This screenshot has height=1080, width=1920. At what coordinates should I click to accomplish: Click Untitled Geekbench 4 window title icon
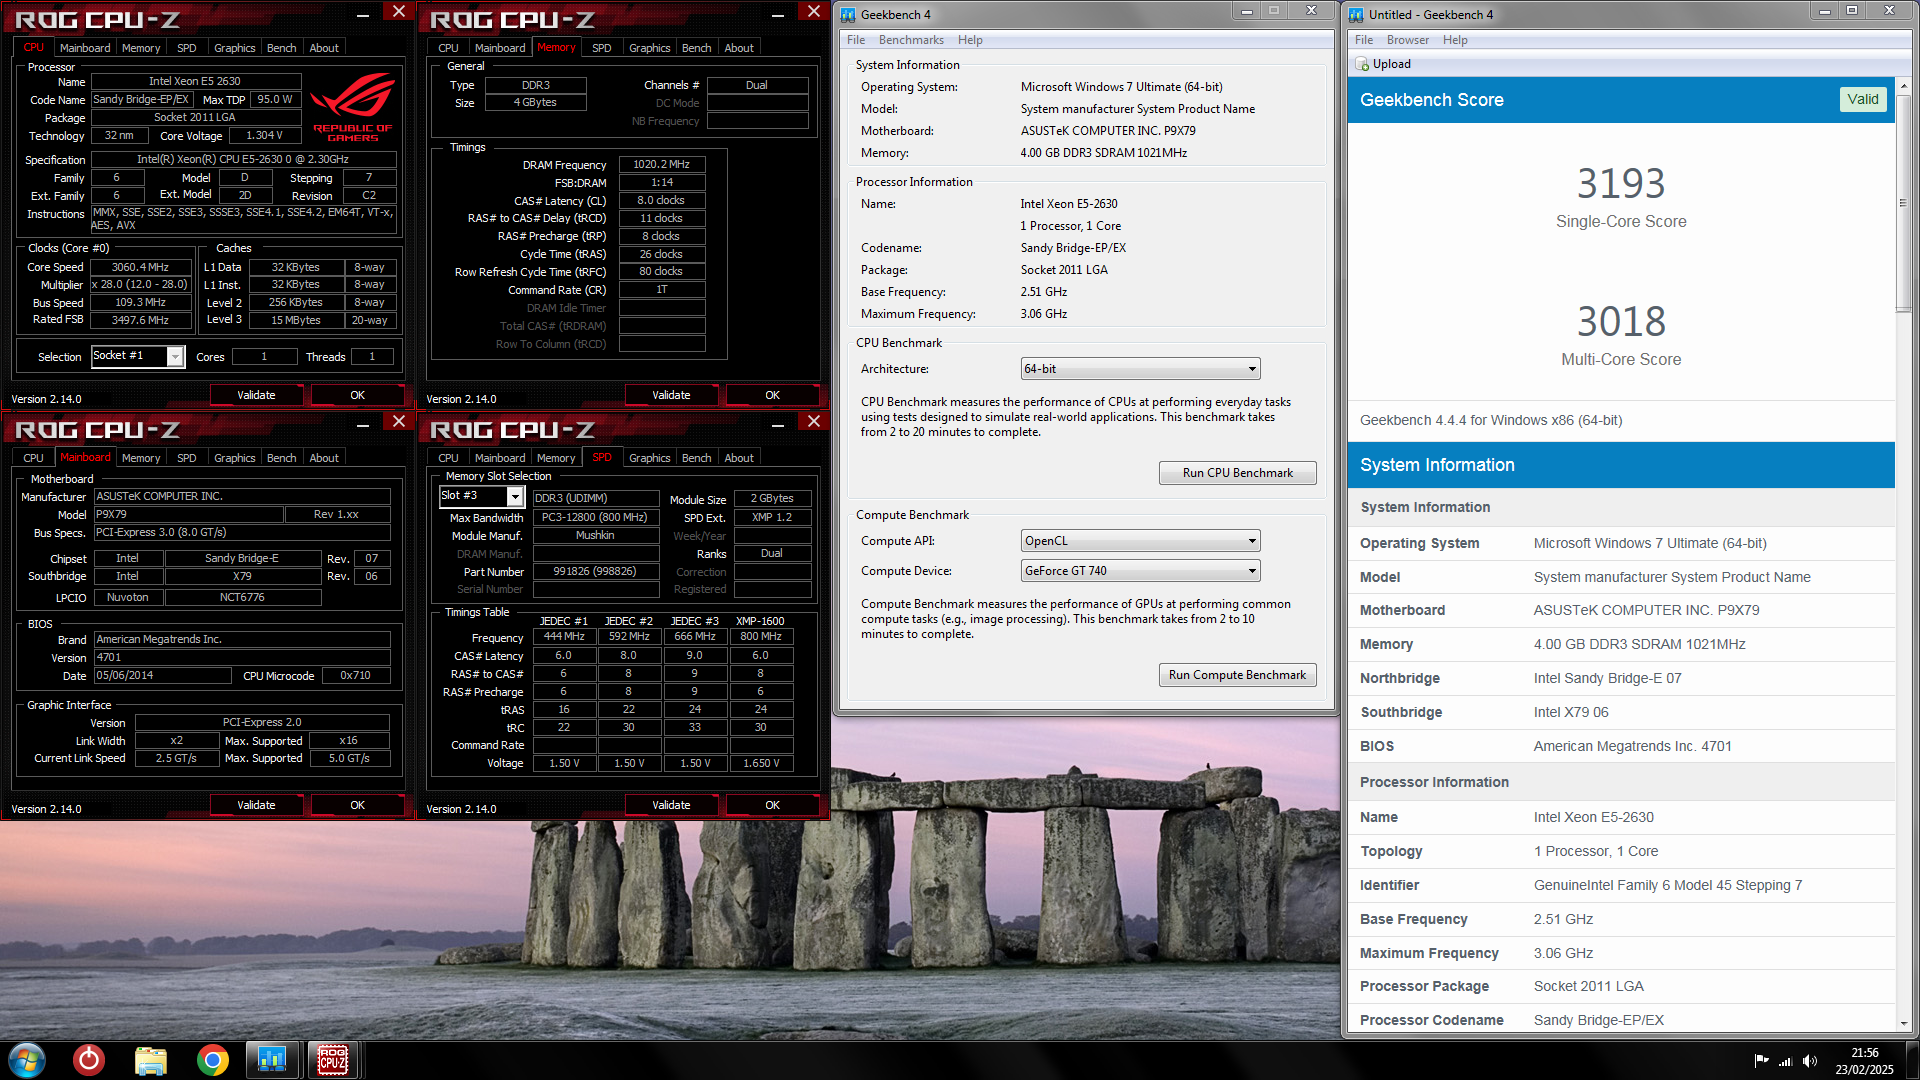click(x=1356, y=14)
